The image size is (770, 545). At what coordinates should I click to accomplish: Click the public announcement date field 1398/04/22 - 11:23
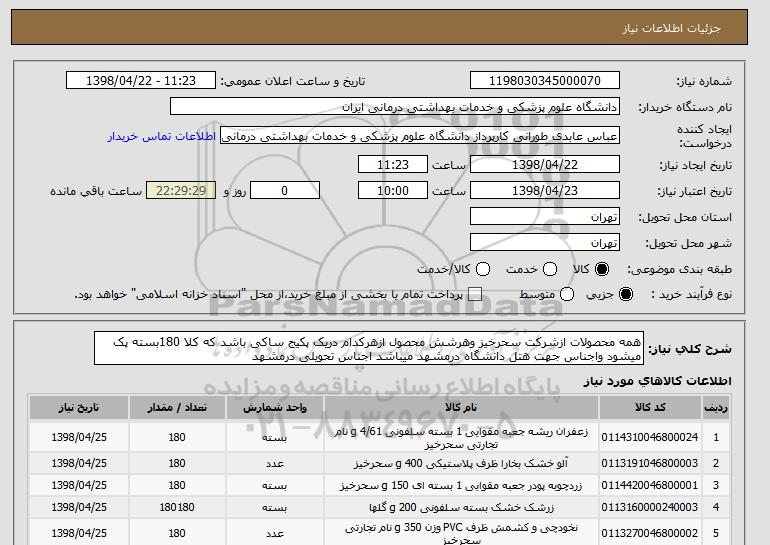point(141,81)
